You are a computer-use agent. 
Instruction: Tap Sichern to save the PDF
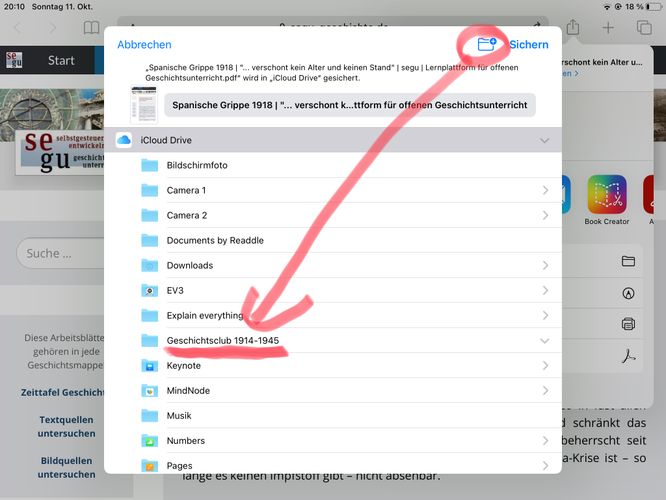[529, 45]
